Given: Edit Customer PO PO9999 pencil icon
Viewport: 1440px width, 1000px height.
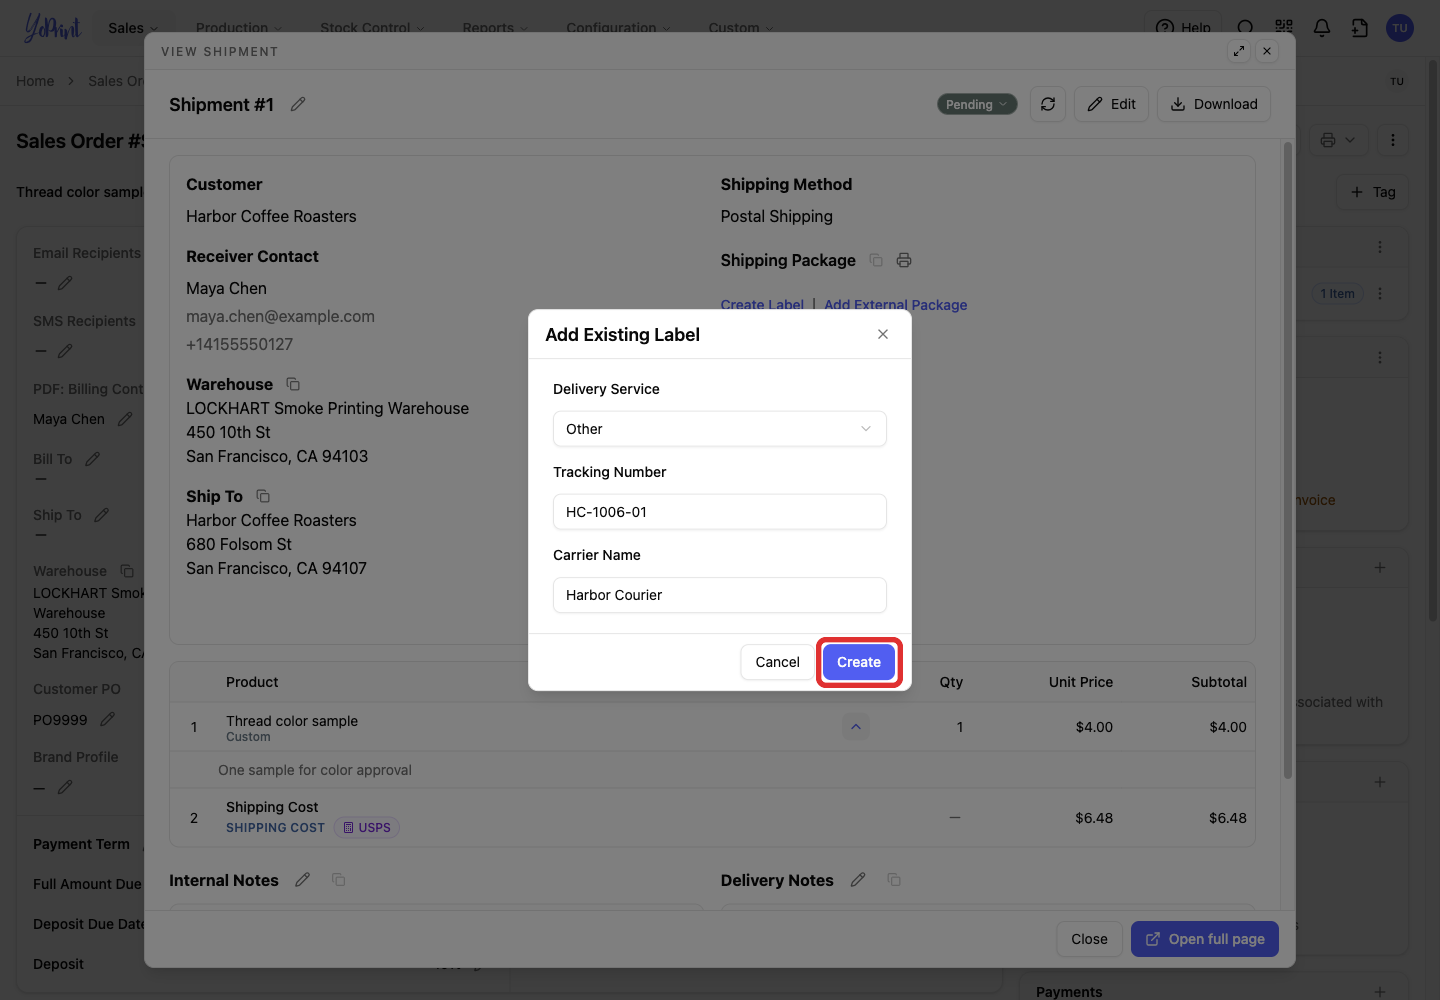Looking at the screenshot, I should [x=108, y=719].
